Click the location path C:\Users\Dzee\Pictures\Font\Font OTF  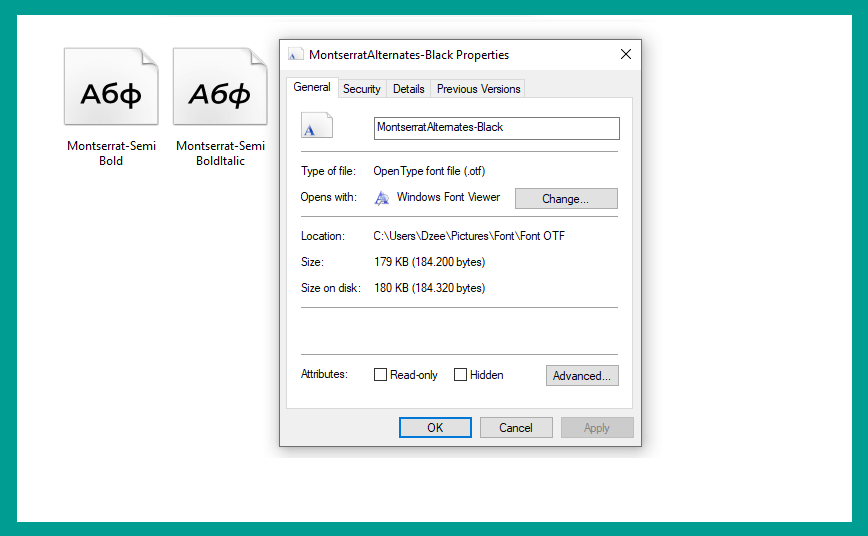pos(469,236)
